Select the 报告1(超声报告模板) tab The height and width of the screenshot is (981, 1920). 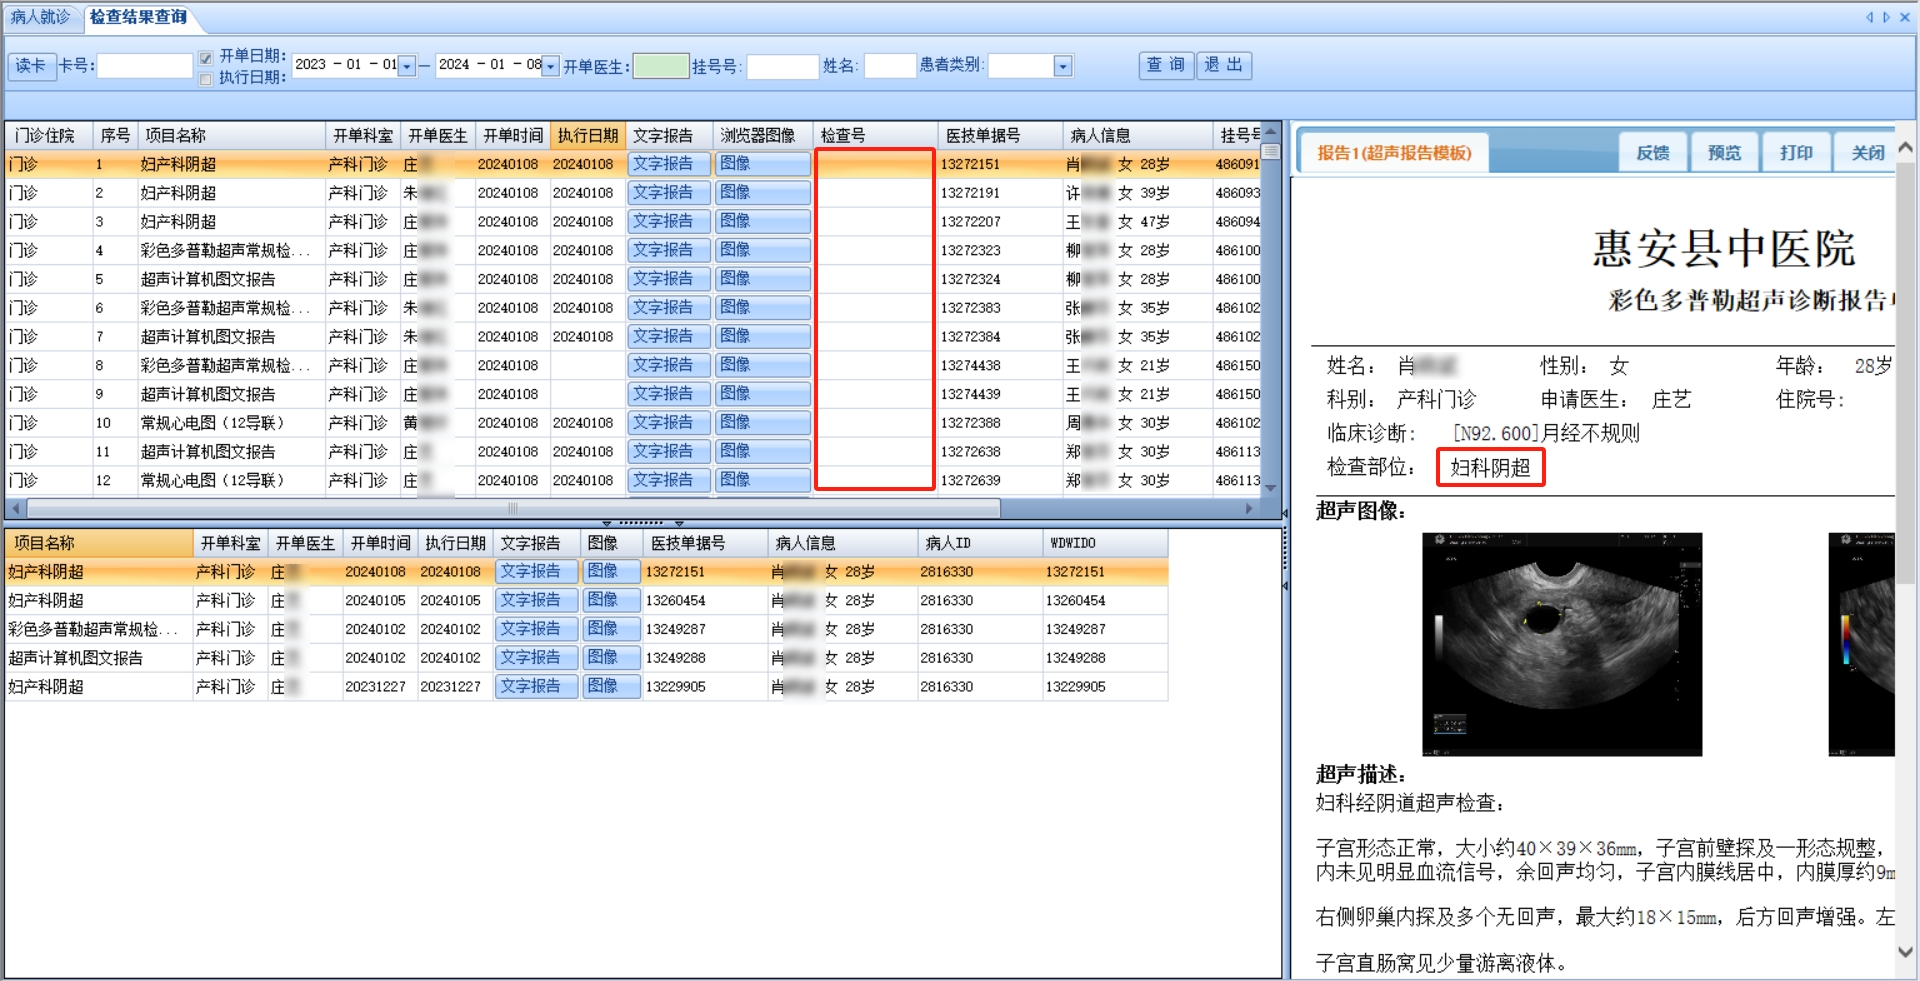pyautogui.click(x=1394, y=153)
